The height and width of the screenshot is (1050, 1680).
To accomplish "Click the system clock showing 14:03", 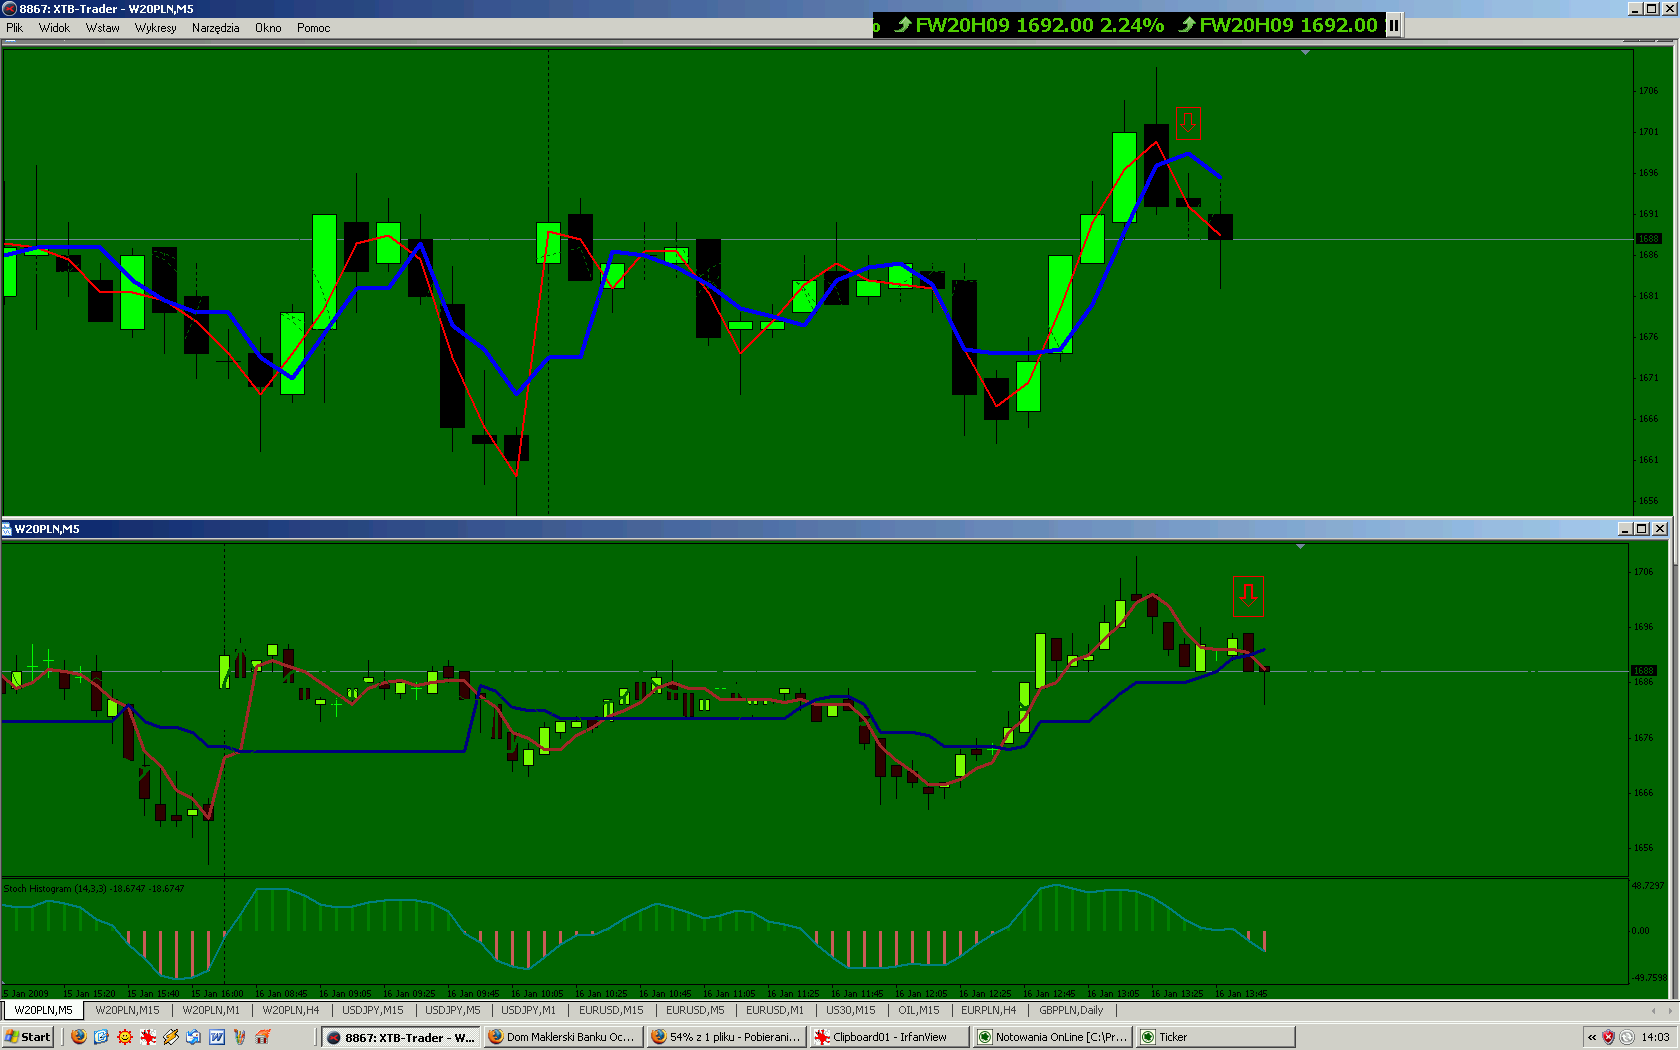I will [x=1655, y=1037].
